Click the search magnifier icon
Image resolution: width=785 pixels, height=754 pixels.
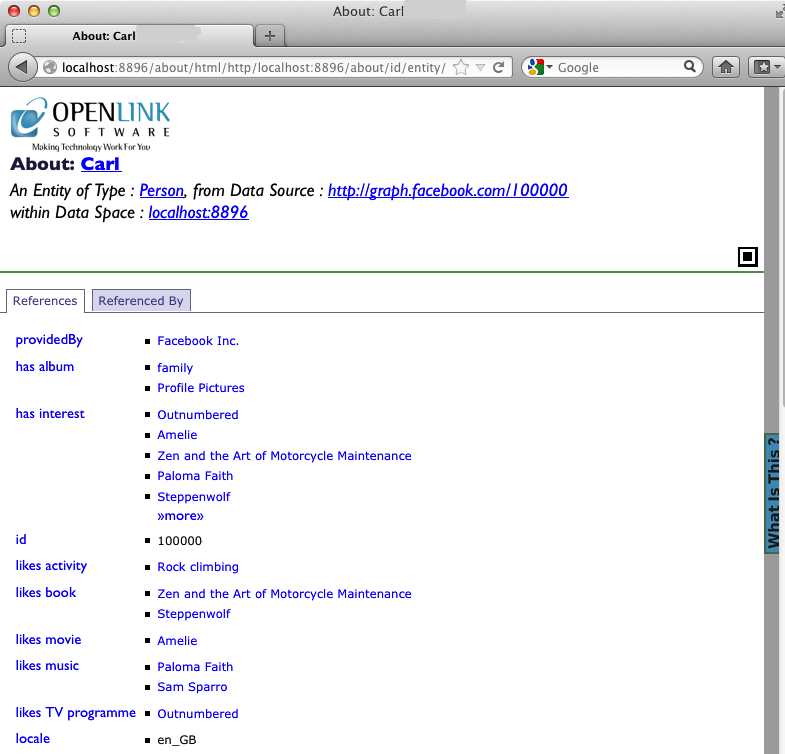pyautogui.click(x=691, y=67)
